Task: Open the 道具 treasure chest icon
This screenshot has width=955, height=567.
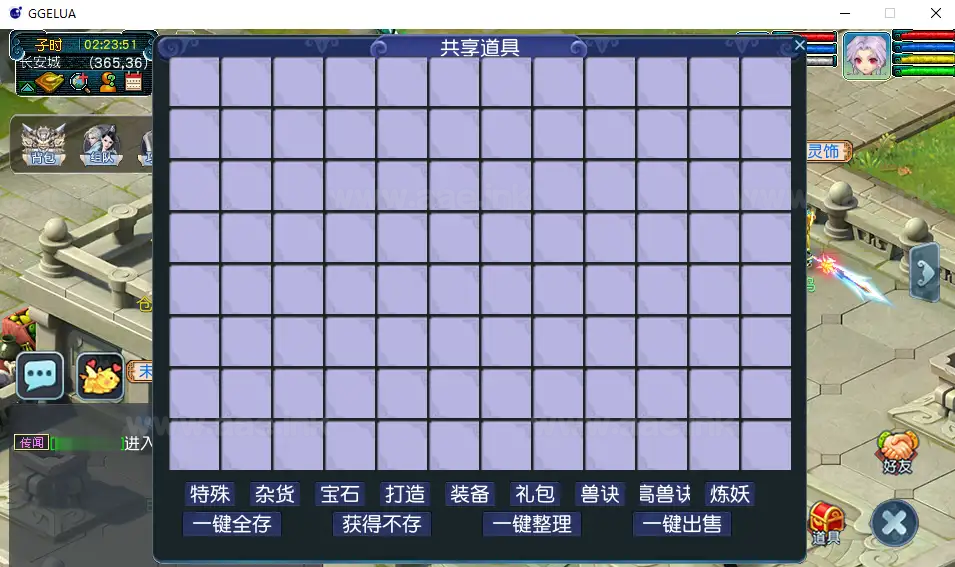Action: [826, 523]
